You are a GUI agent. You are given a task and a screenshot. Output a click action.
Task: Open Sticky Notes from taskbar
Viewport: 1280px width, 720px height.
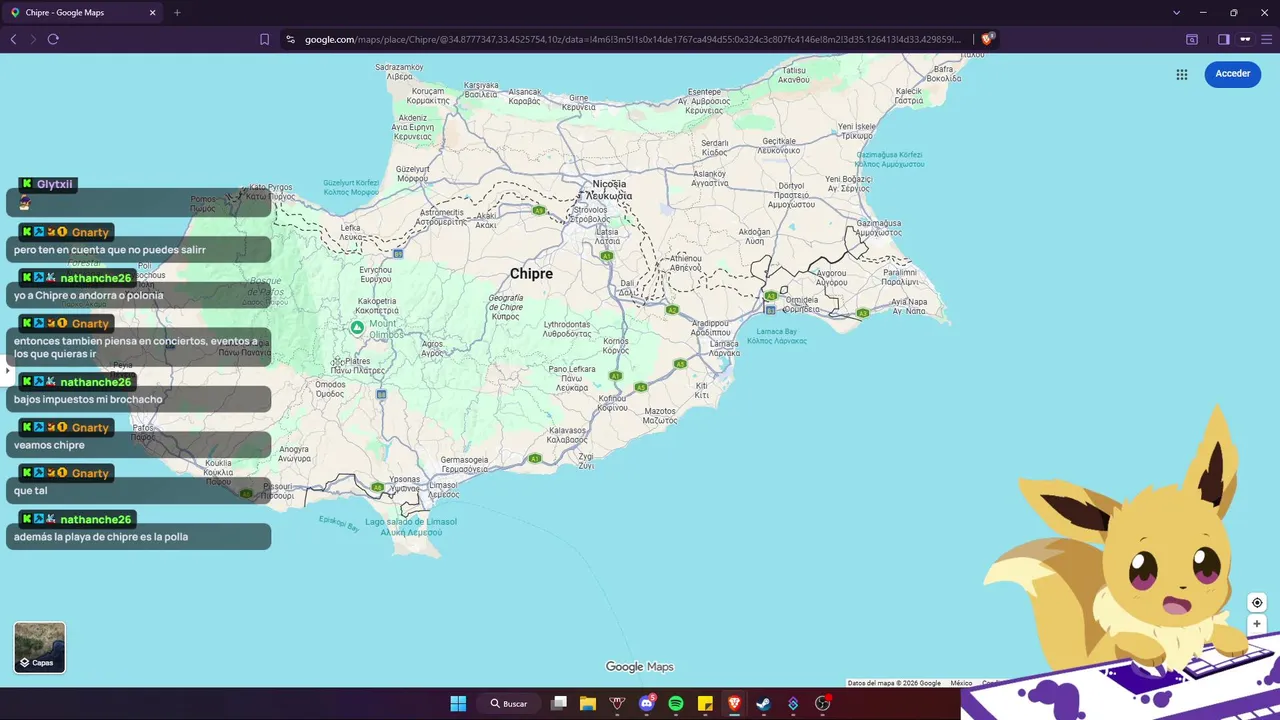coord(705,703)
